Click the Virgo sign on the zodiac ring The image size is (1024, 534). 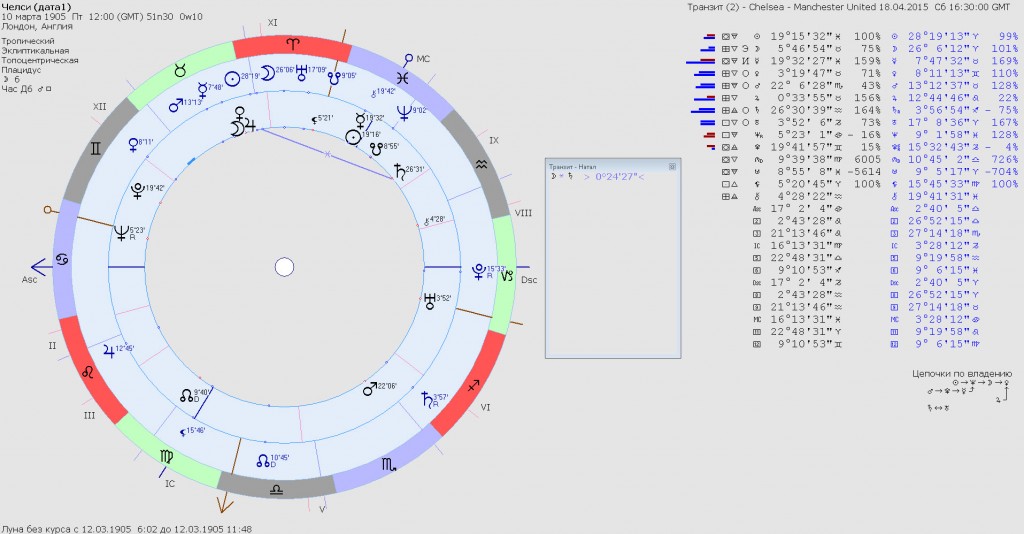[167, 457]
